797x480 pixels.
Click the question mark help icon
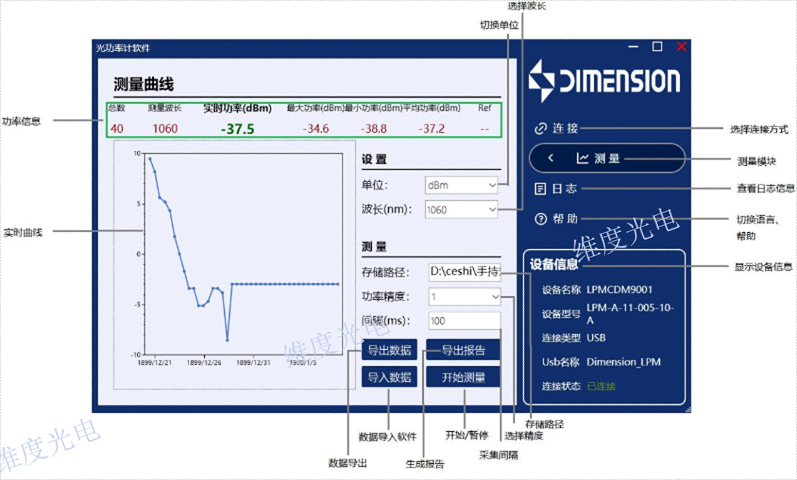(540, 219)
